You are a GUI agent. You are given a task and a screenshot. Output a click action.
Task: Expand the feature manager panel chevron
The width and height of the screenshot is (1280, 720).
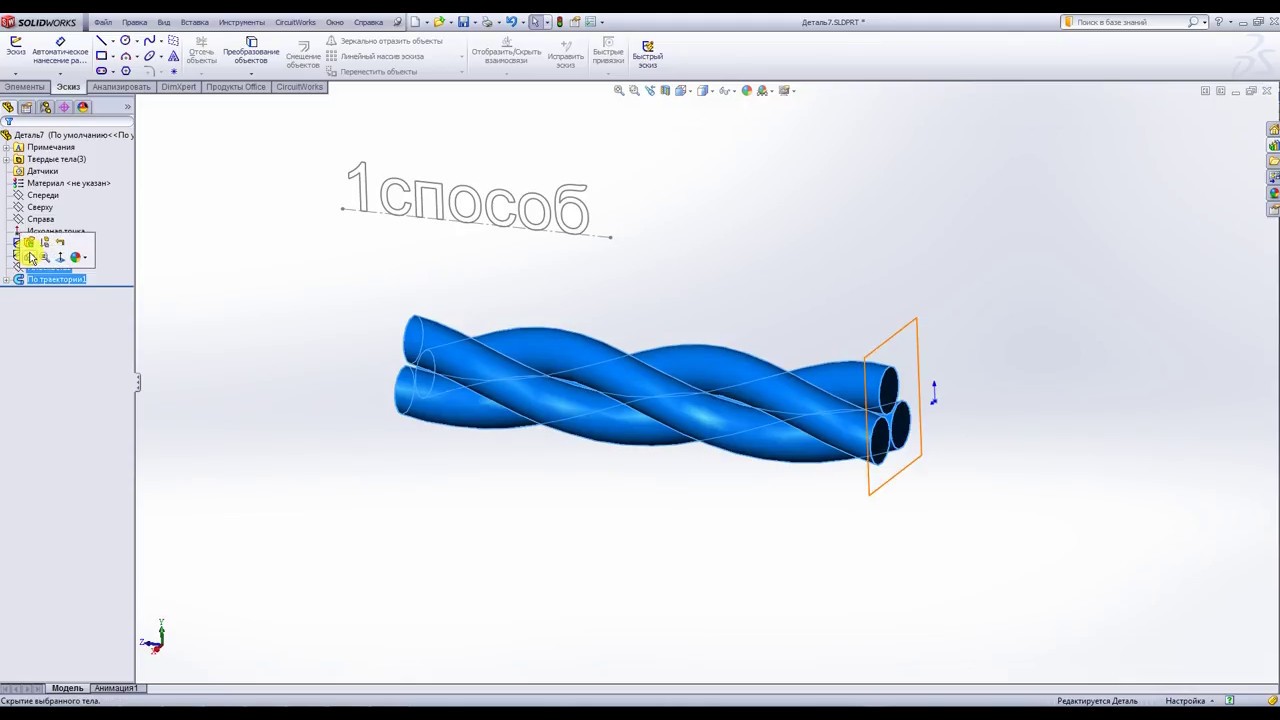[x=127, y=107]
